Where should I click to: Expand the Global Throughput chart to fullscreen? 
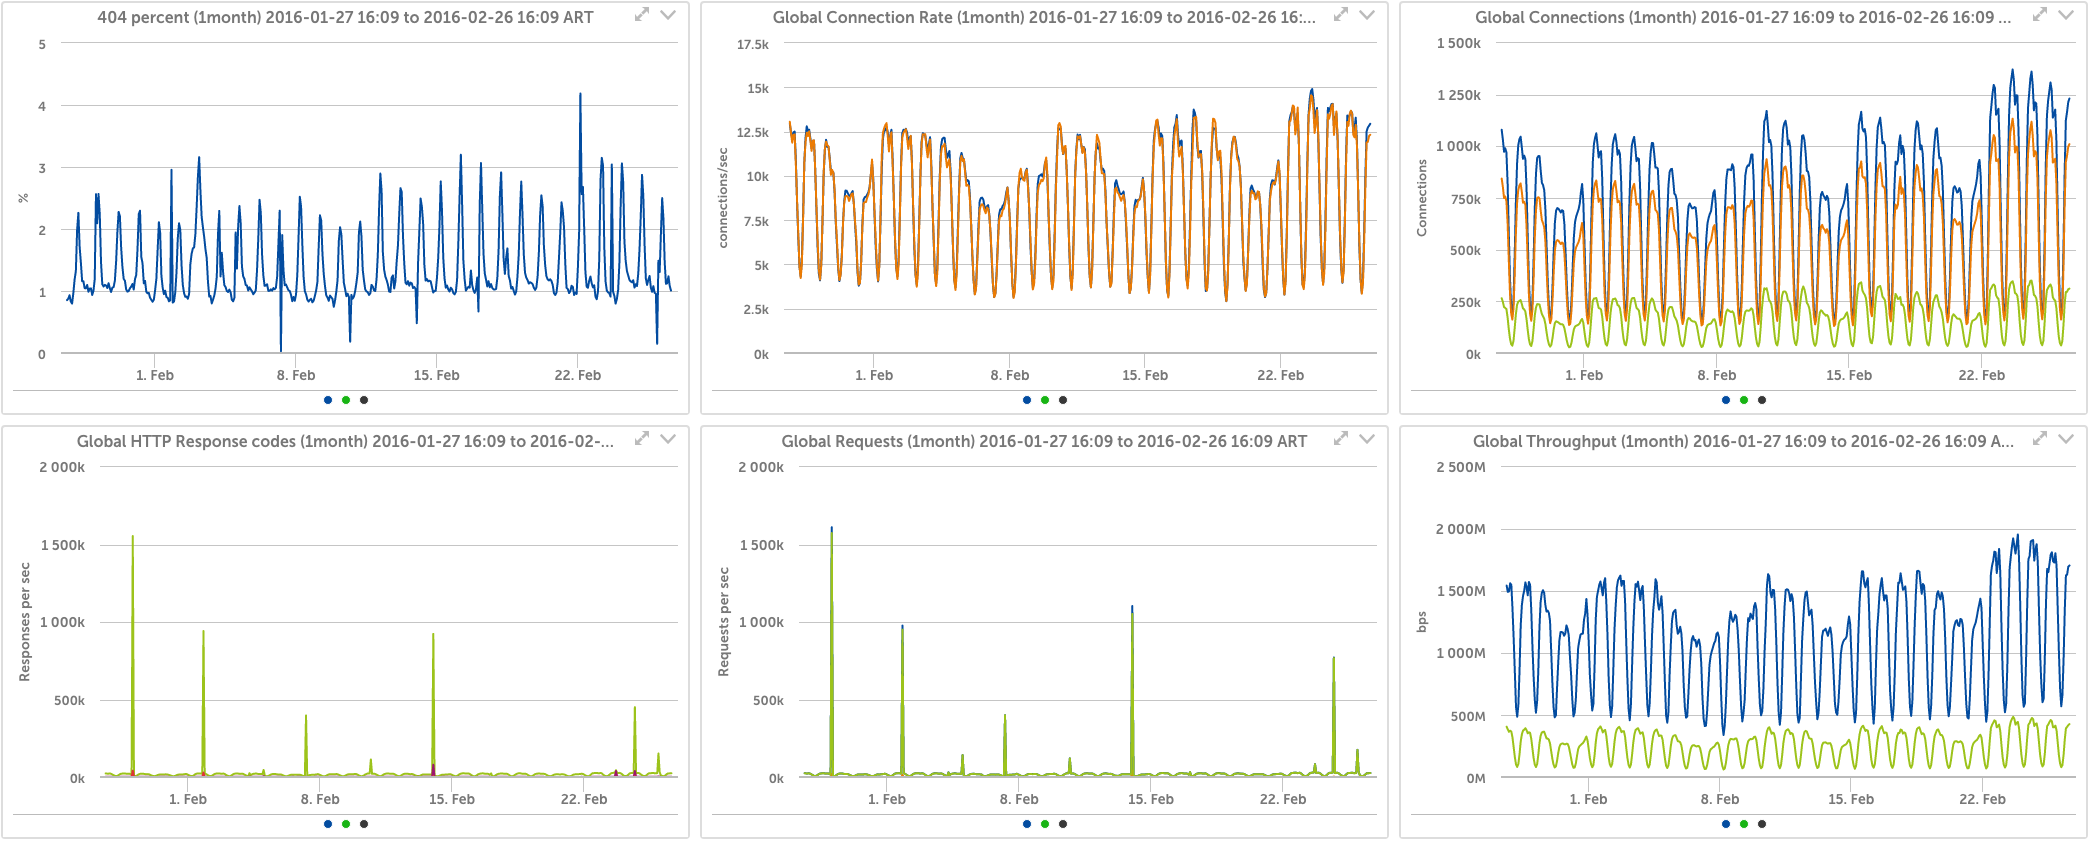2040,438
